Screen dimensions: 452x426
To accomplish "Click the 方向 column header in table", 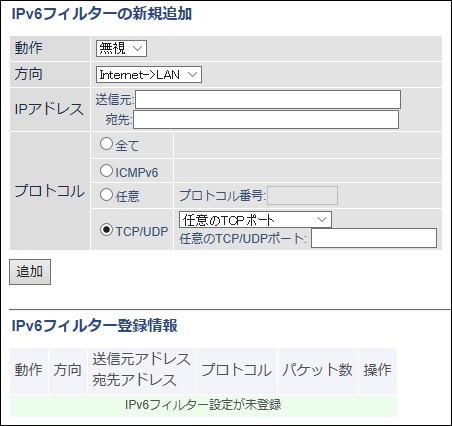I will (68, 371).
